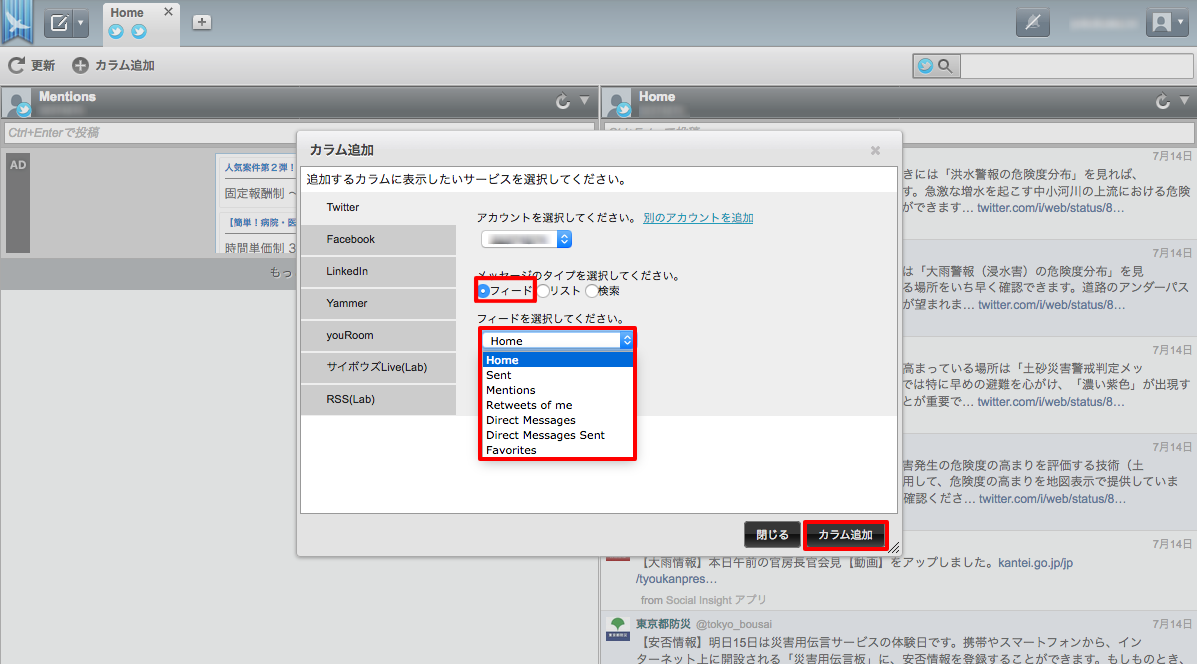Choose Sent in feed list
The width and height of the screenshot is (1197, 664).
tap(557, 376)
